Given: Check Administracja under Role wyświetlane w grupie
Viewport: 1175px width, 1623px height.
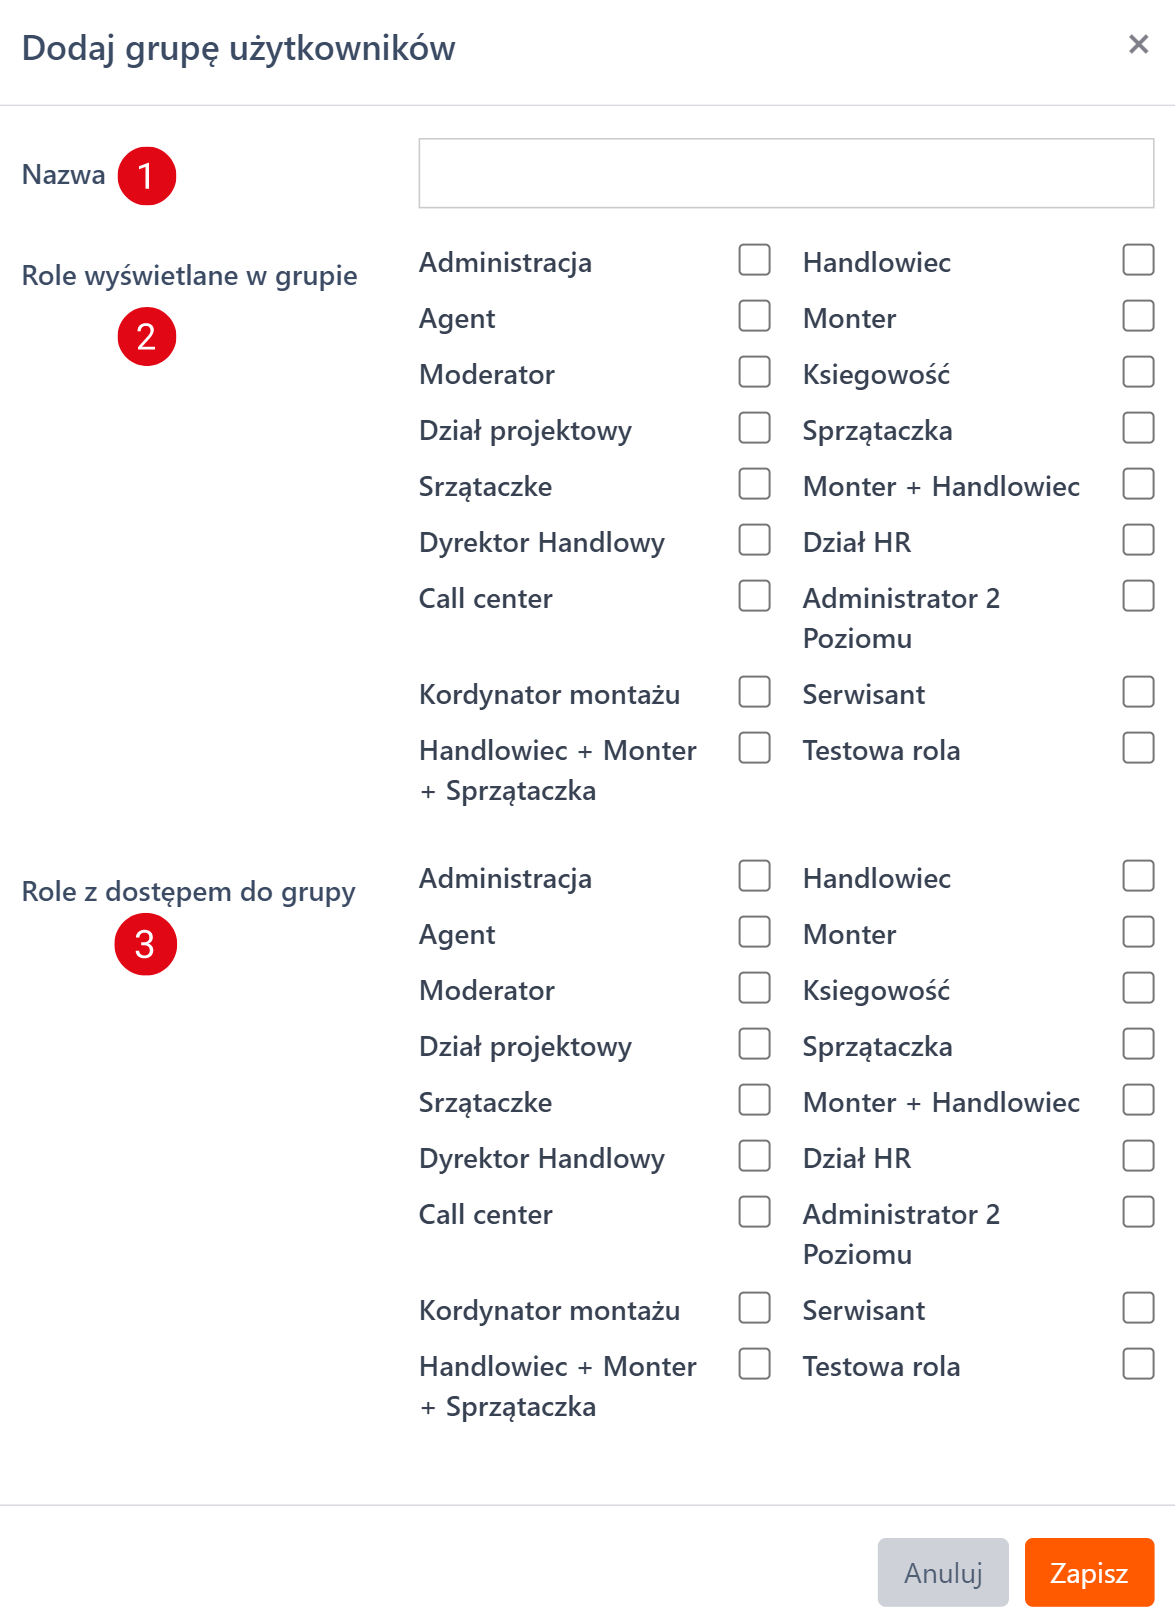Looking at the screenshot, I should click(754, 260).
